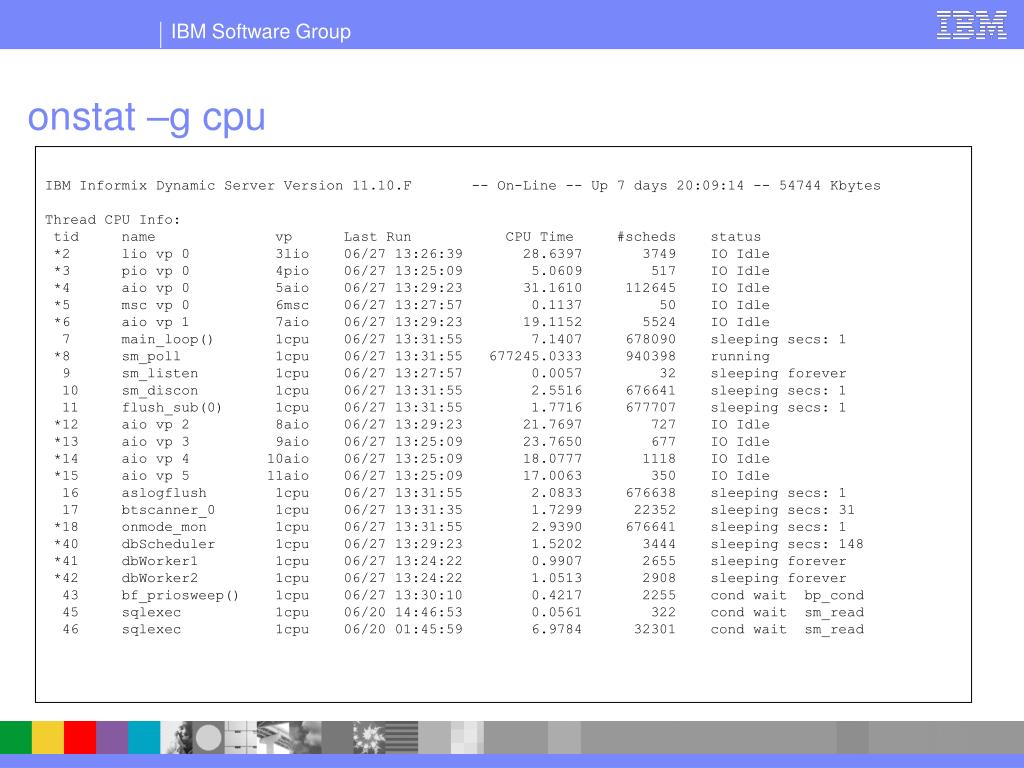Click #scheds value 940398
This screenshot has width=1024, height=768.
tap(650, 356)
